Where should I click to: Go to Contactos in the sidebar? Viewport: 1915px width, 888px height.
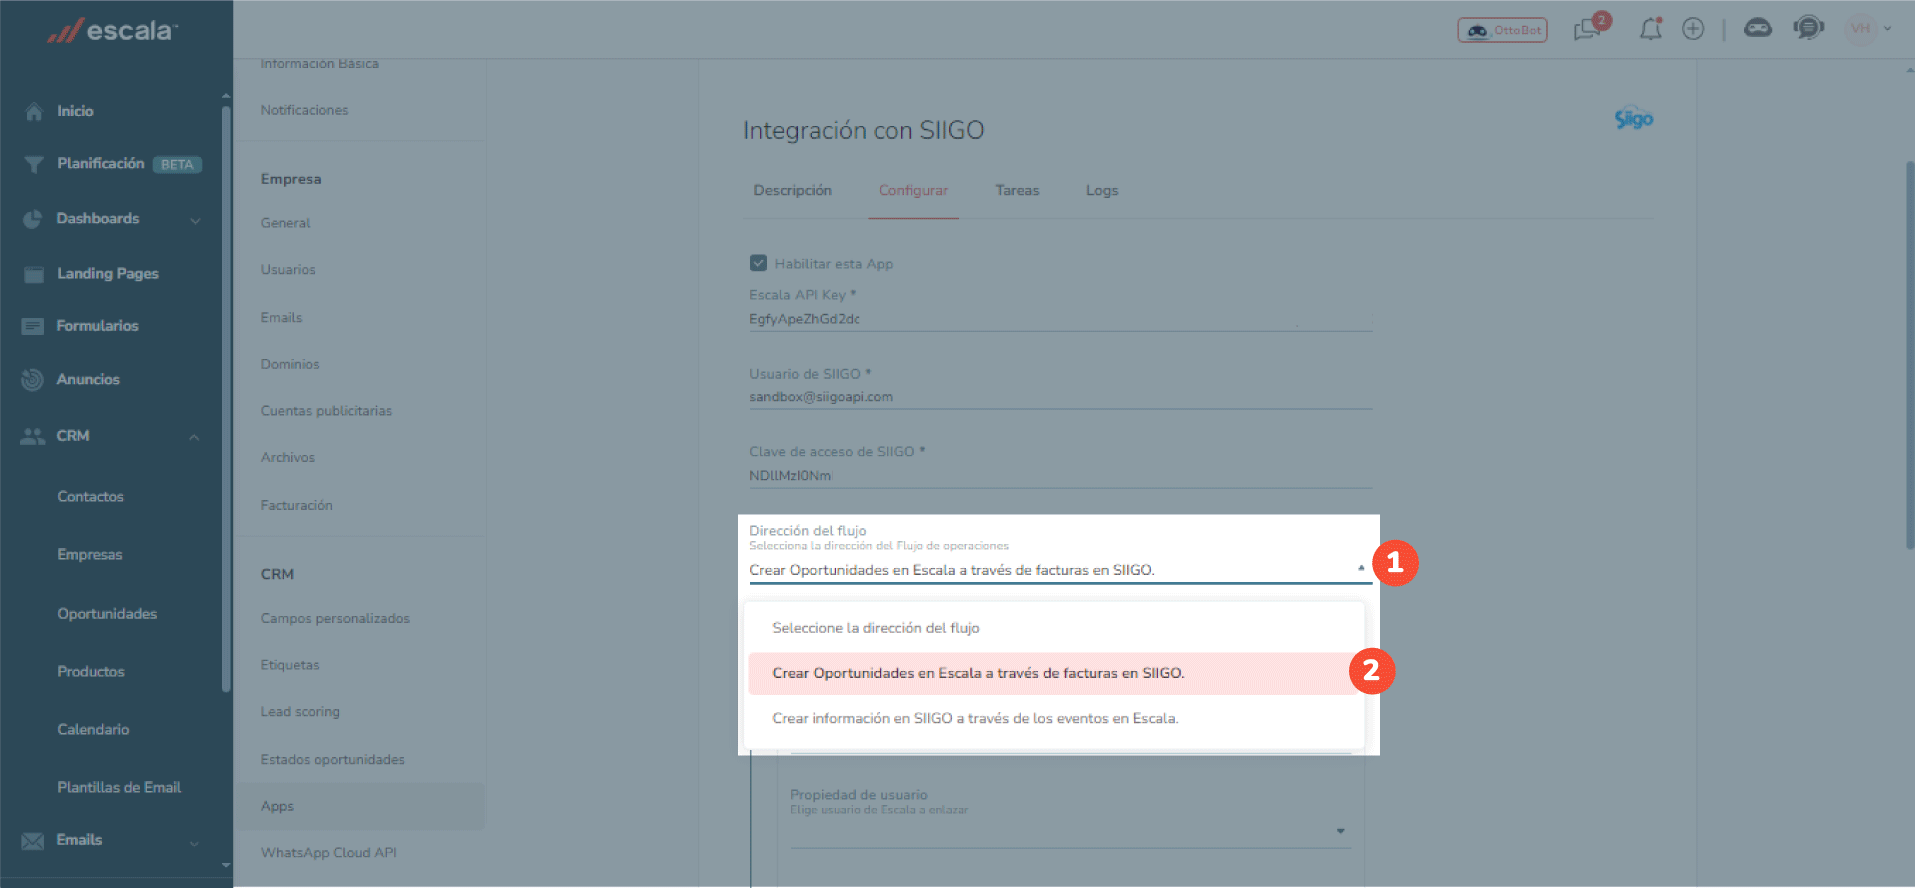tap(91, 496)
